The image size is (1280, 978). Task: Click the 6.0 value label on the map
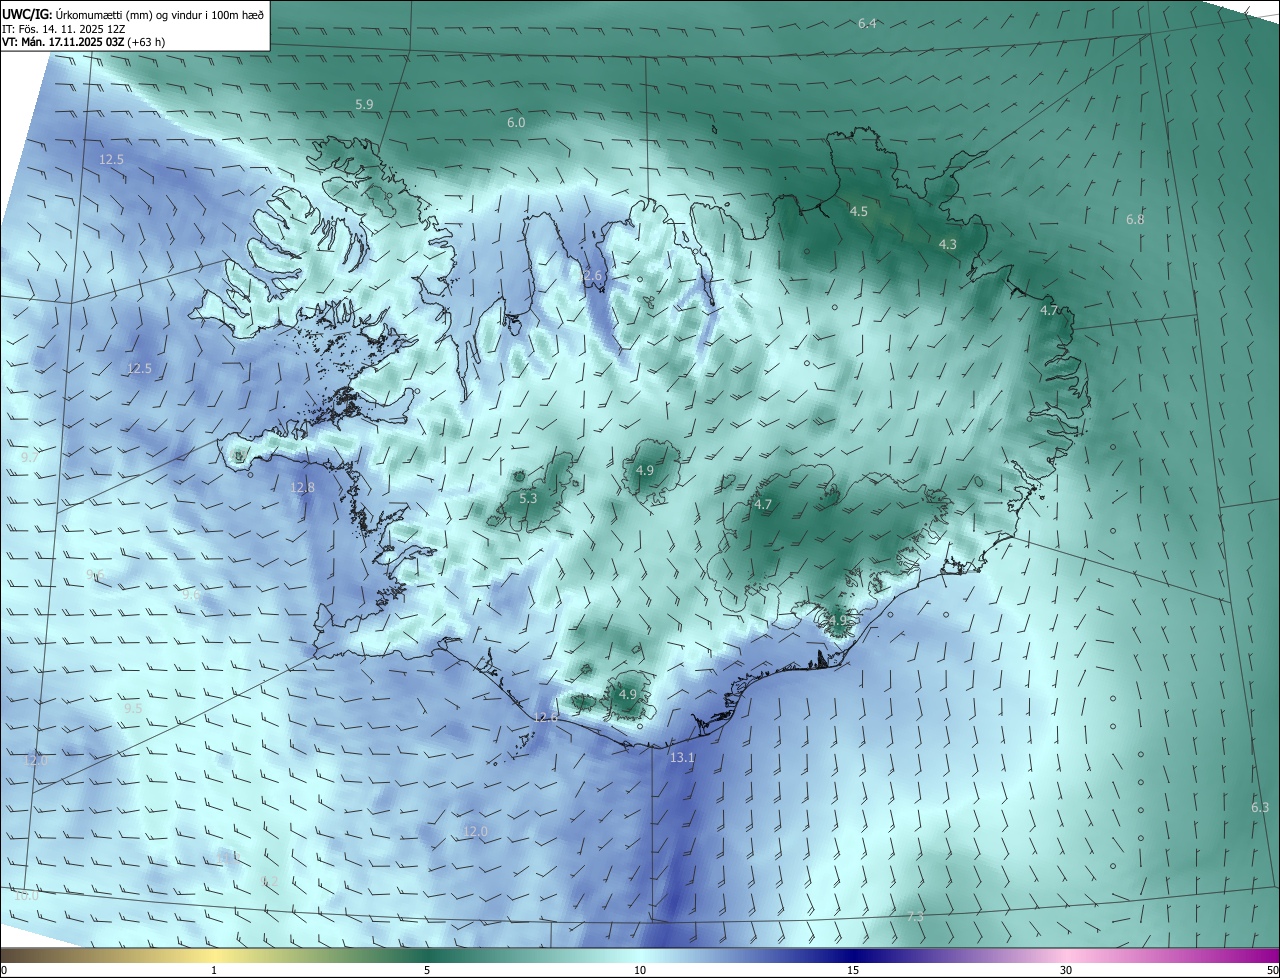(x=516, y=122)
